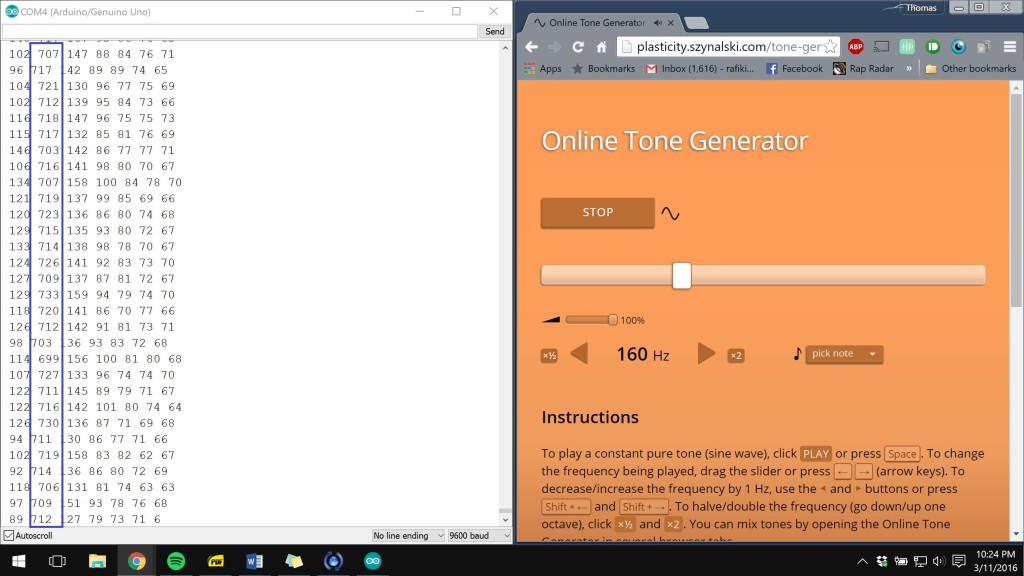
Task: Click the volume slider handle
Action: point(613,320)
